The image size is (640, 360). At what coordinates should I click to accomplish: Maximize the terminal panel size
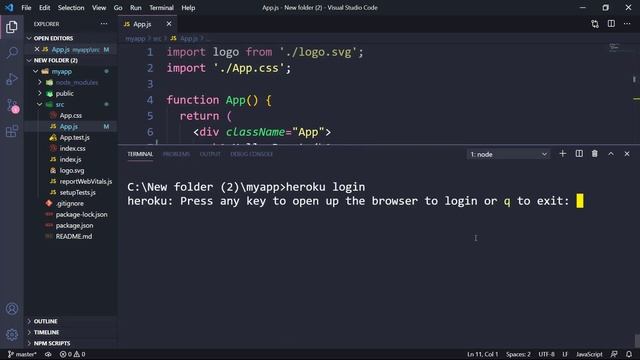[611, 153]
